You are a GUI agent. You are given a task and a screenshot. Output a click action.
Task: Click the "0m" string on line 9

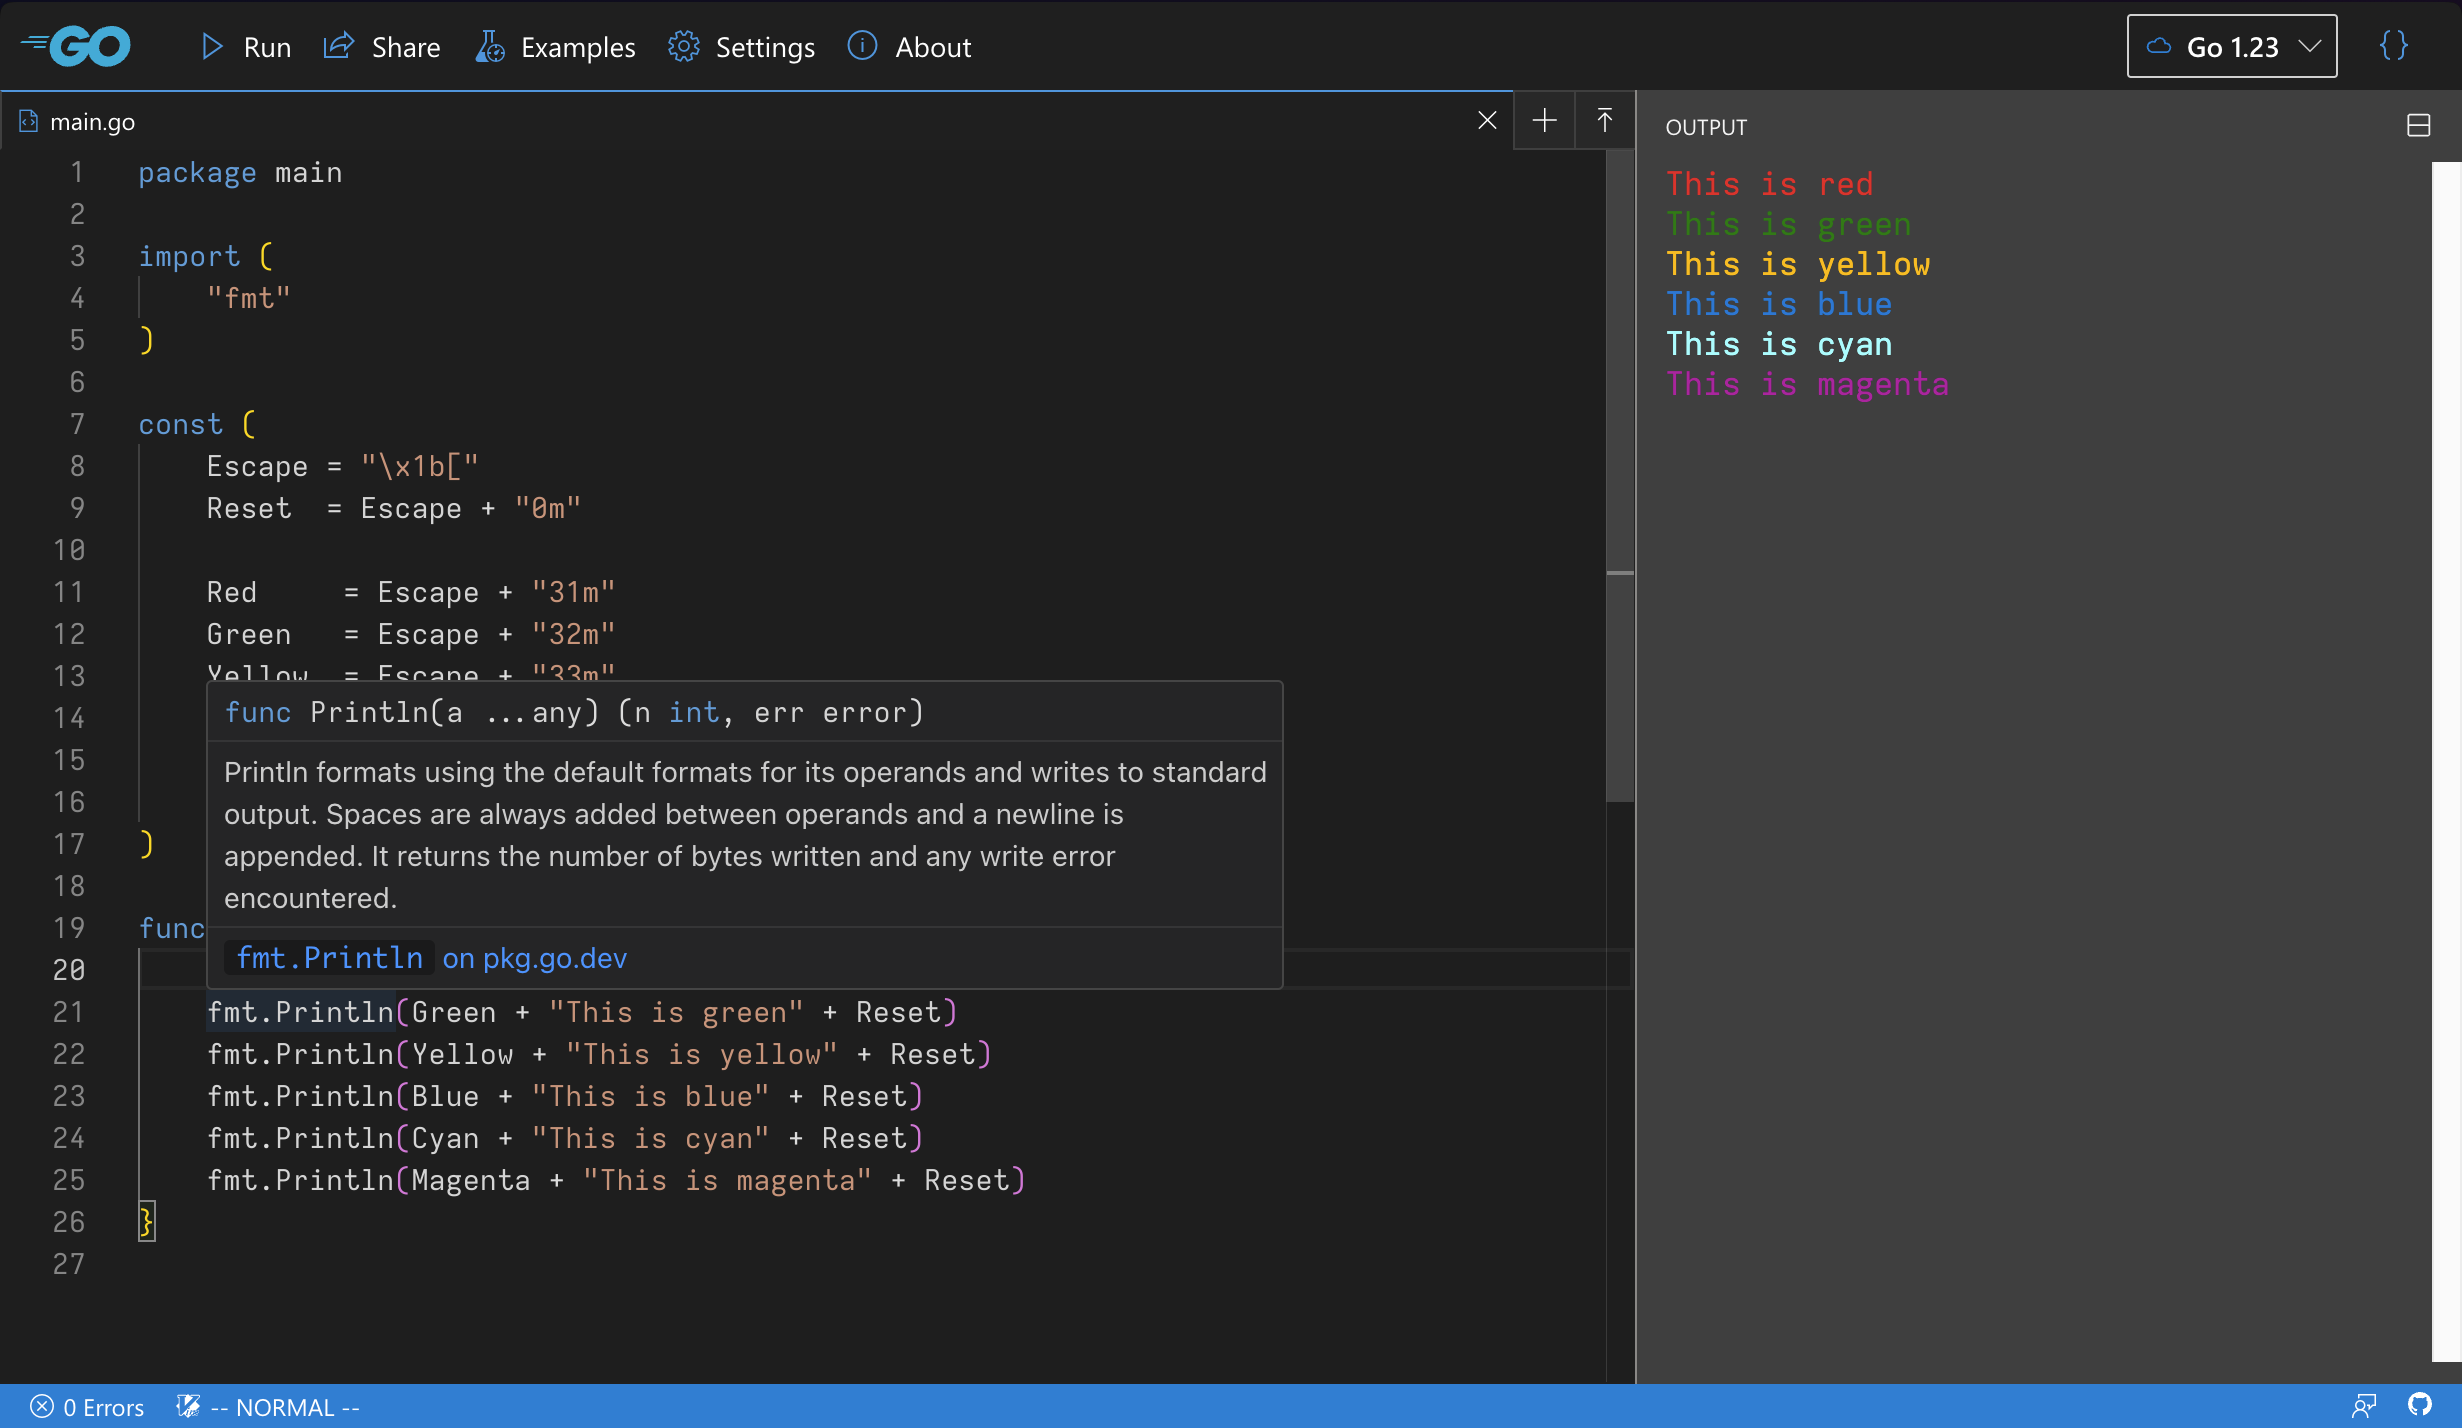coord(547,509)
